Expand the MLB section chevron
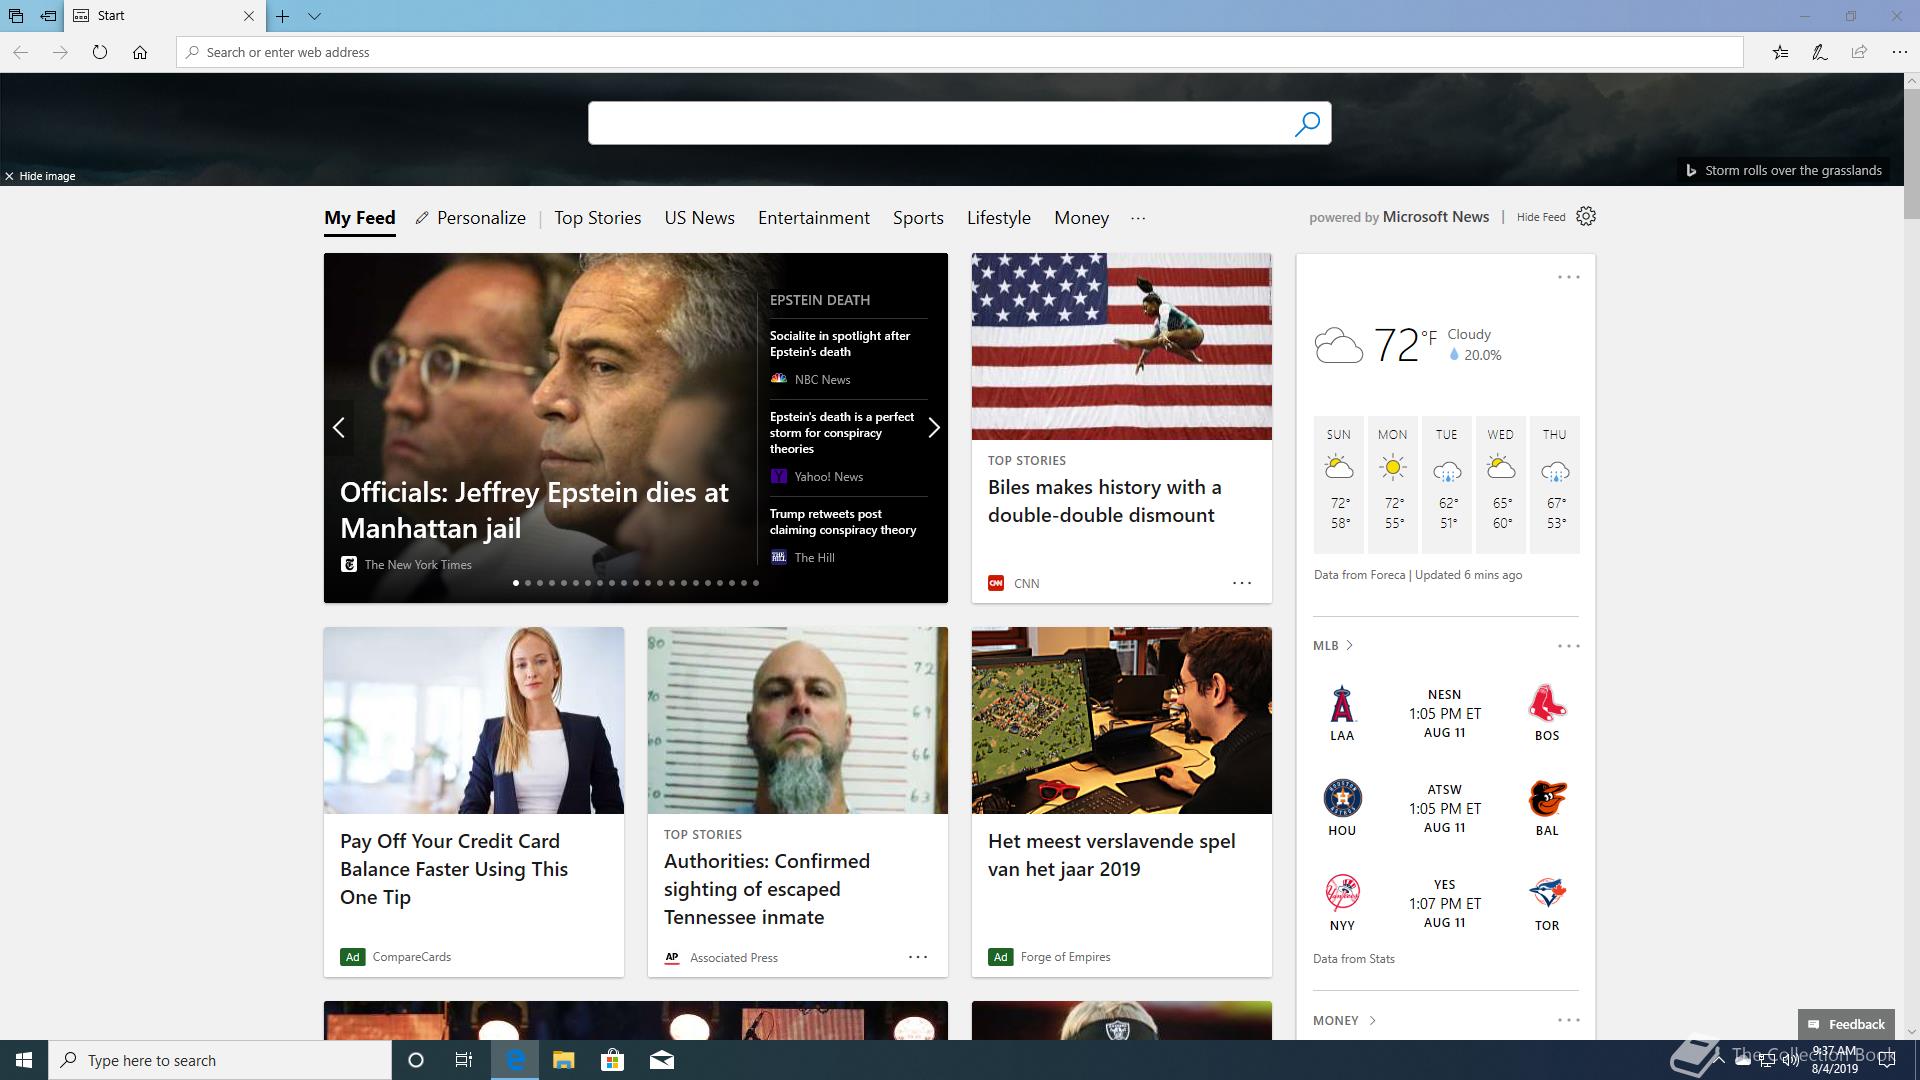Viewport: 1920px width, 1080px height. 1349,646
